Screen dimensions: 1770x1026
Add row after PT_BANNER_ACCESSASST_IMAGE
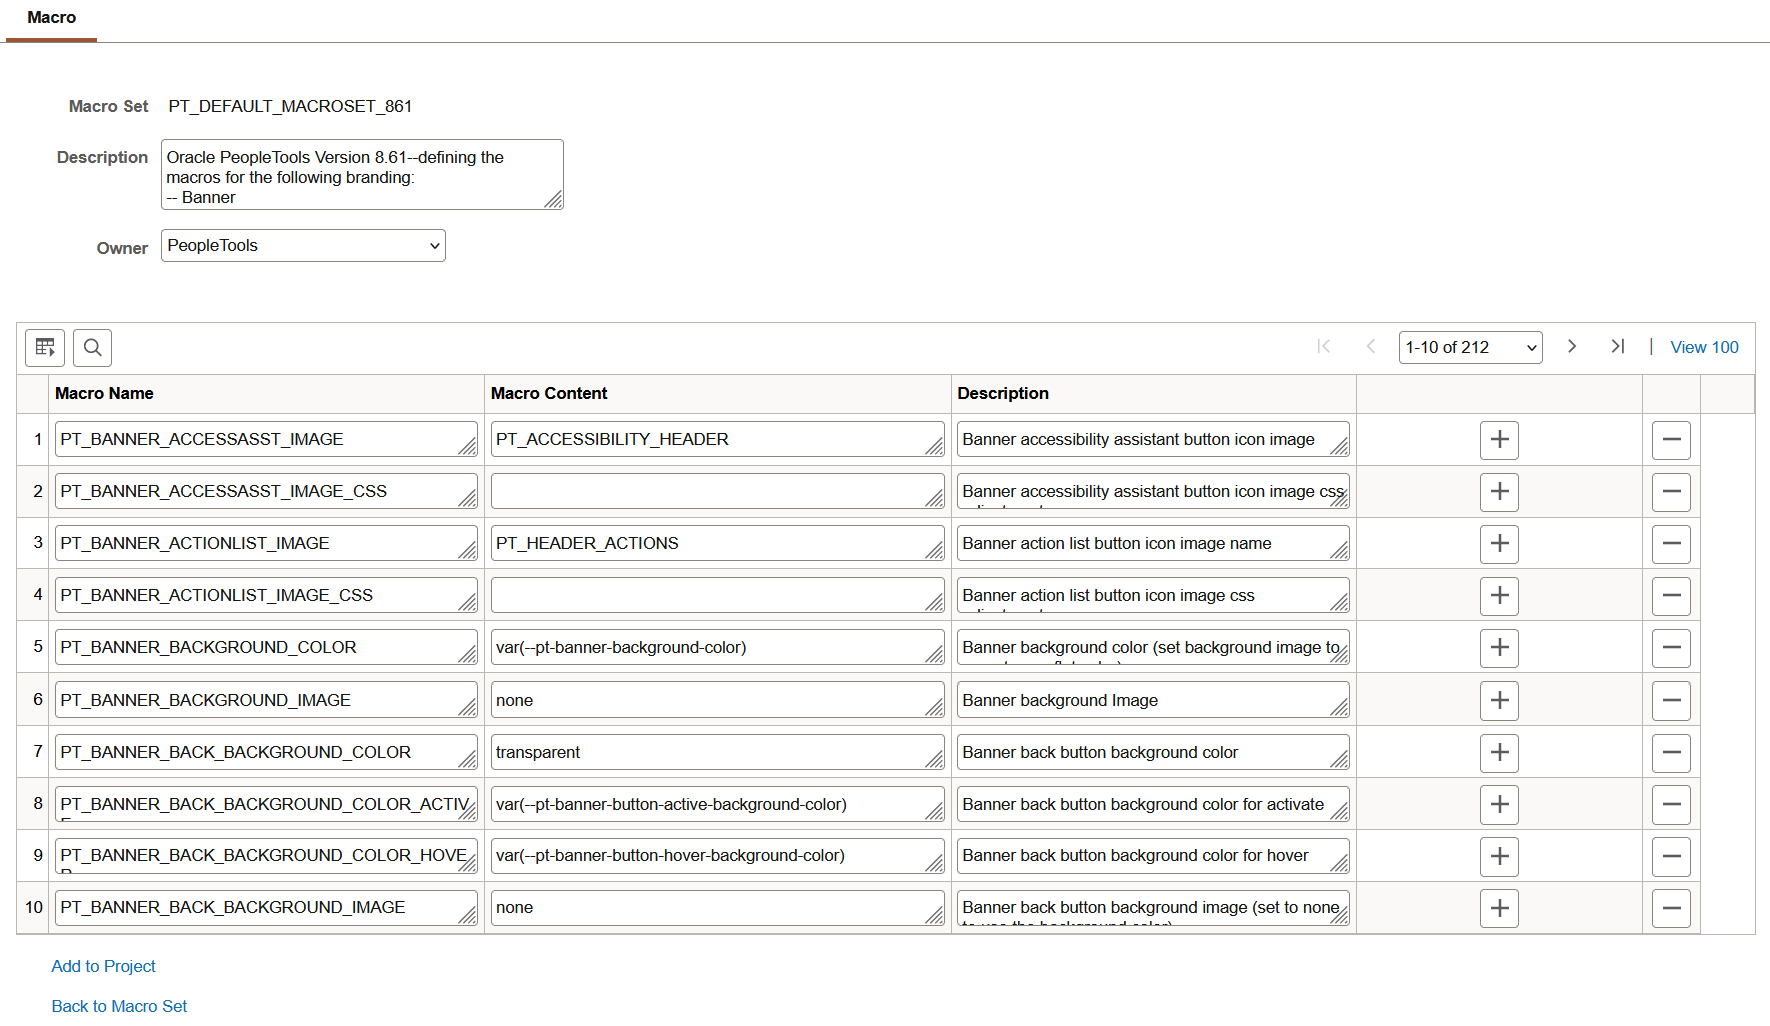(x=1499, y=440)
